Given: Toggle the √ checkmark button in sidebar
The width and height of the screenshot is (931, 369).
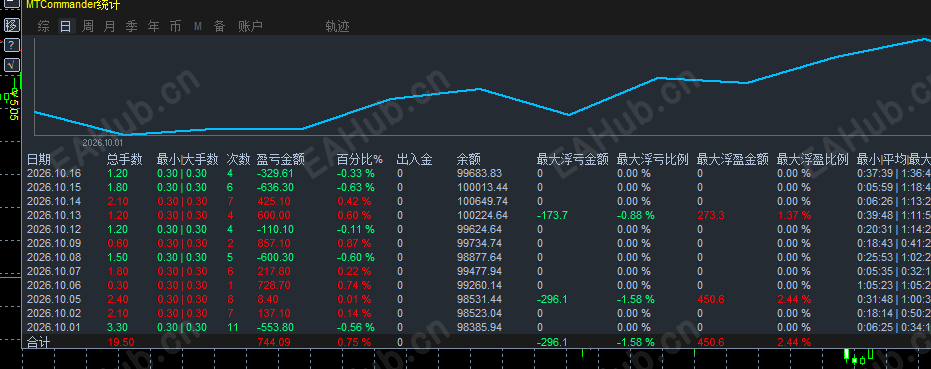Looking at the screenshot, I should tap(11, 65).
